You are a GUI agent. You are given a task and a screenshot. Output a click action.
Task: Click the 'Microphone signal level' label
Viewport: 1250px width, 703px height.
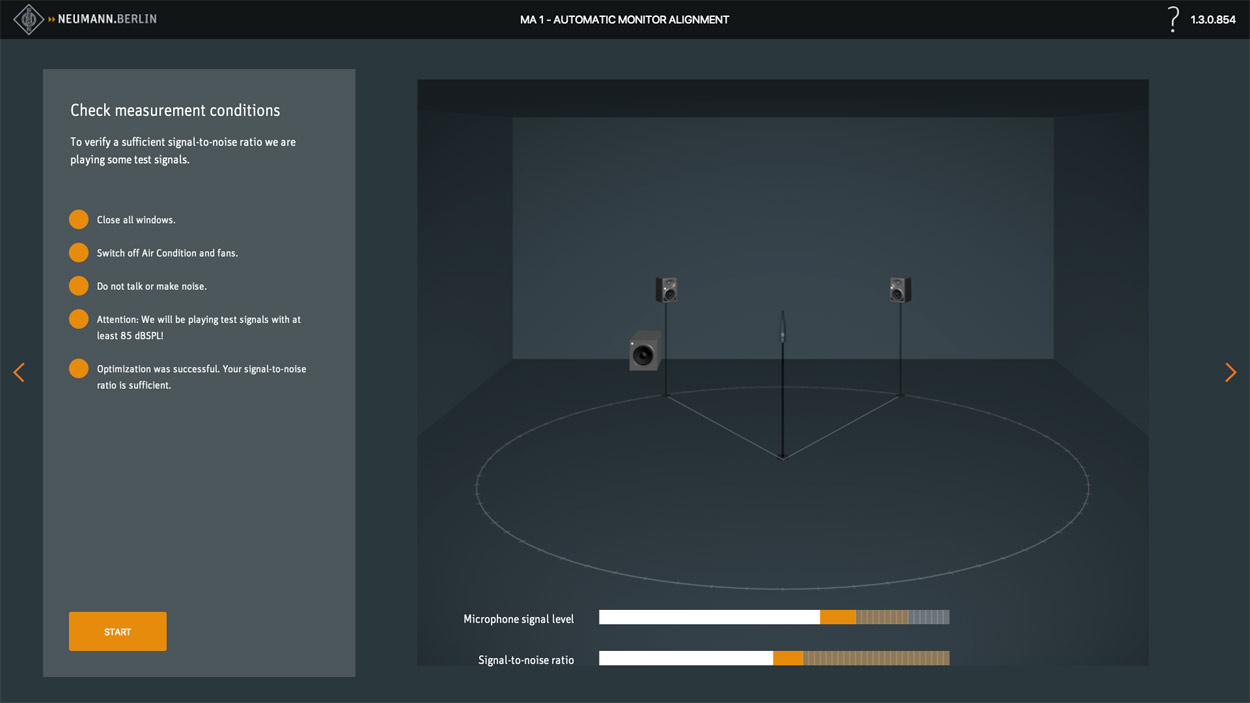[518, 619]
